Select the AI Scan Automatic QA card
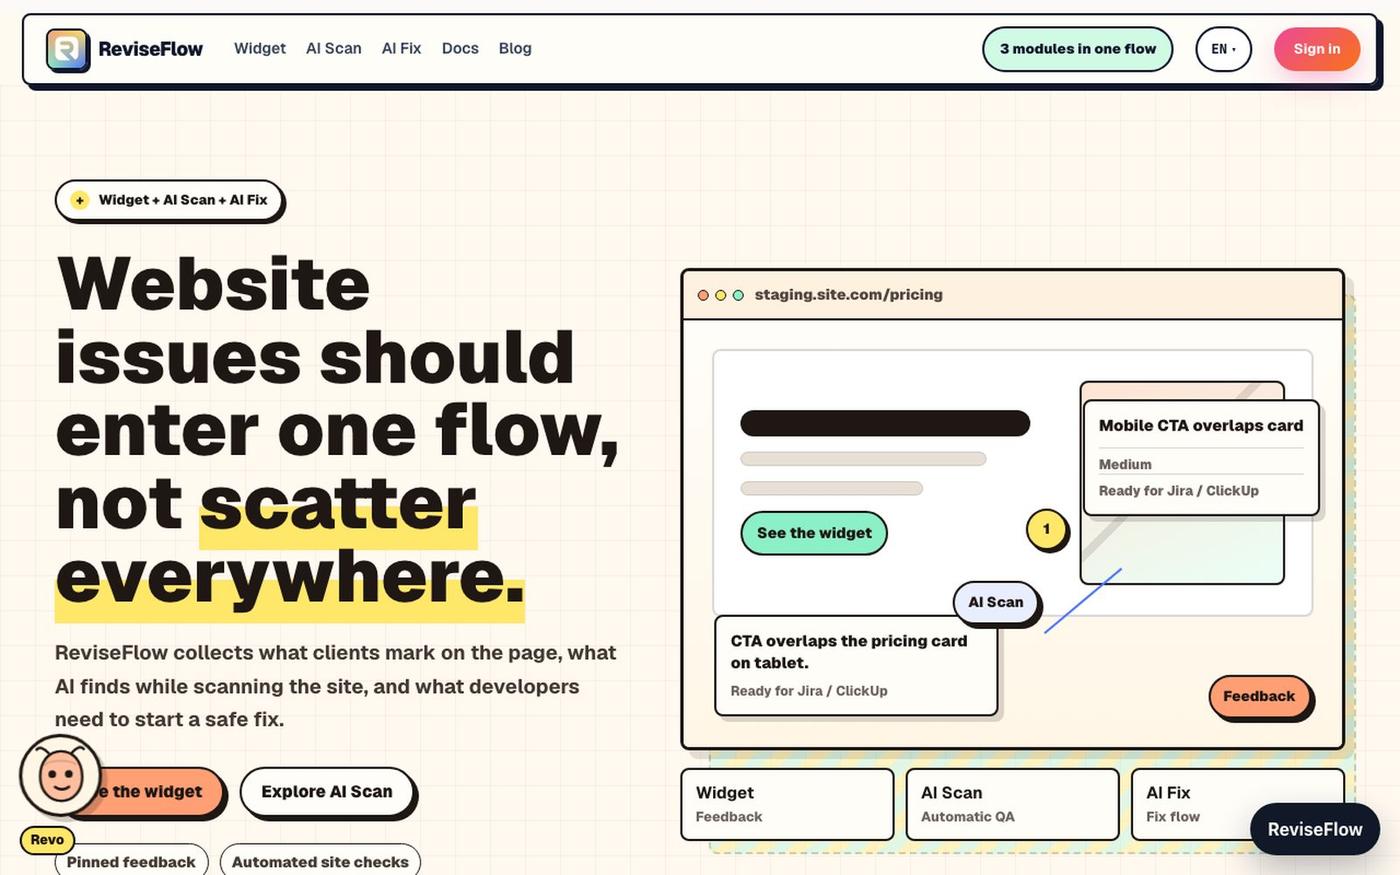The image size is (1400, 875). 1012,804
